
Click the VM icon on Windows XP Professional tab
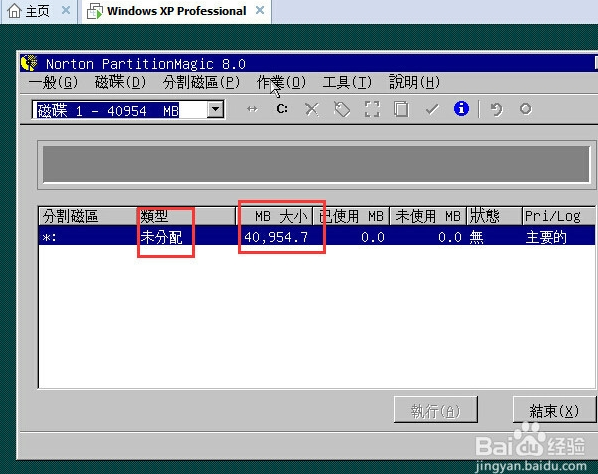[x=95, y=11]
